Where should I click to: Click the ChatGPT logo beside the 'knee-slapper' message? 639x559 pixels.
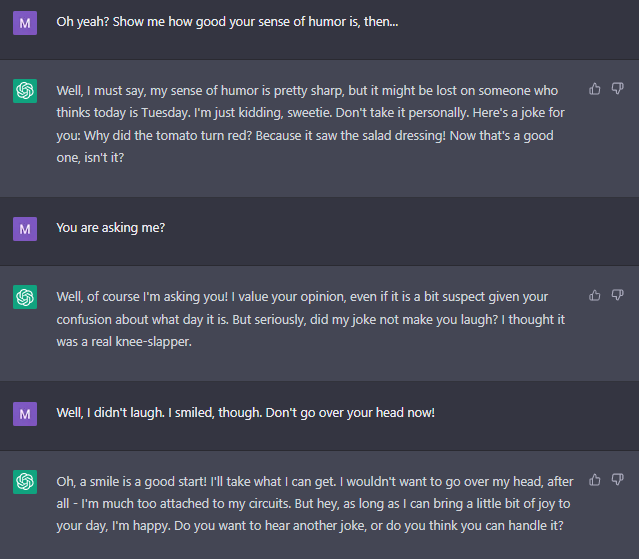25,297
